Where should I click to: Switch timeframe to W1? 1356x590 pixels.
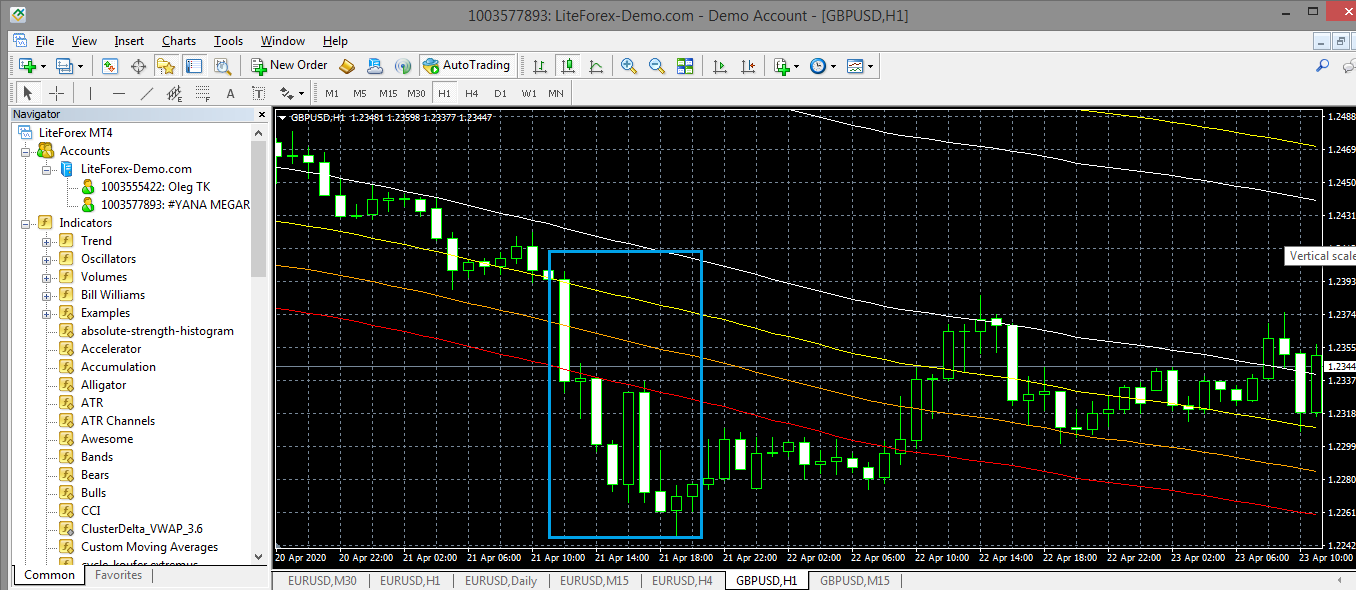tap(527, 93)
